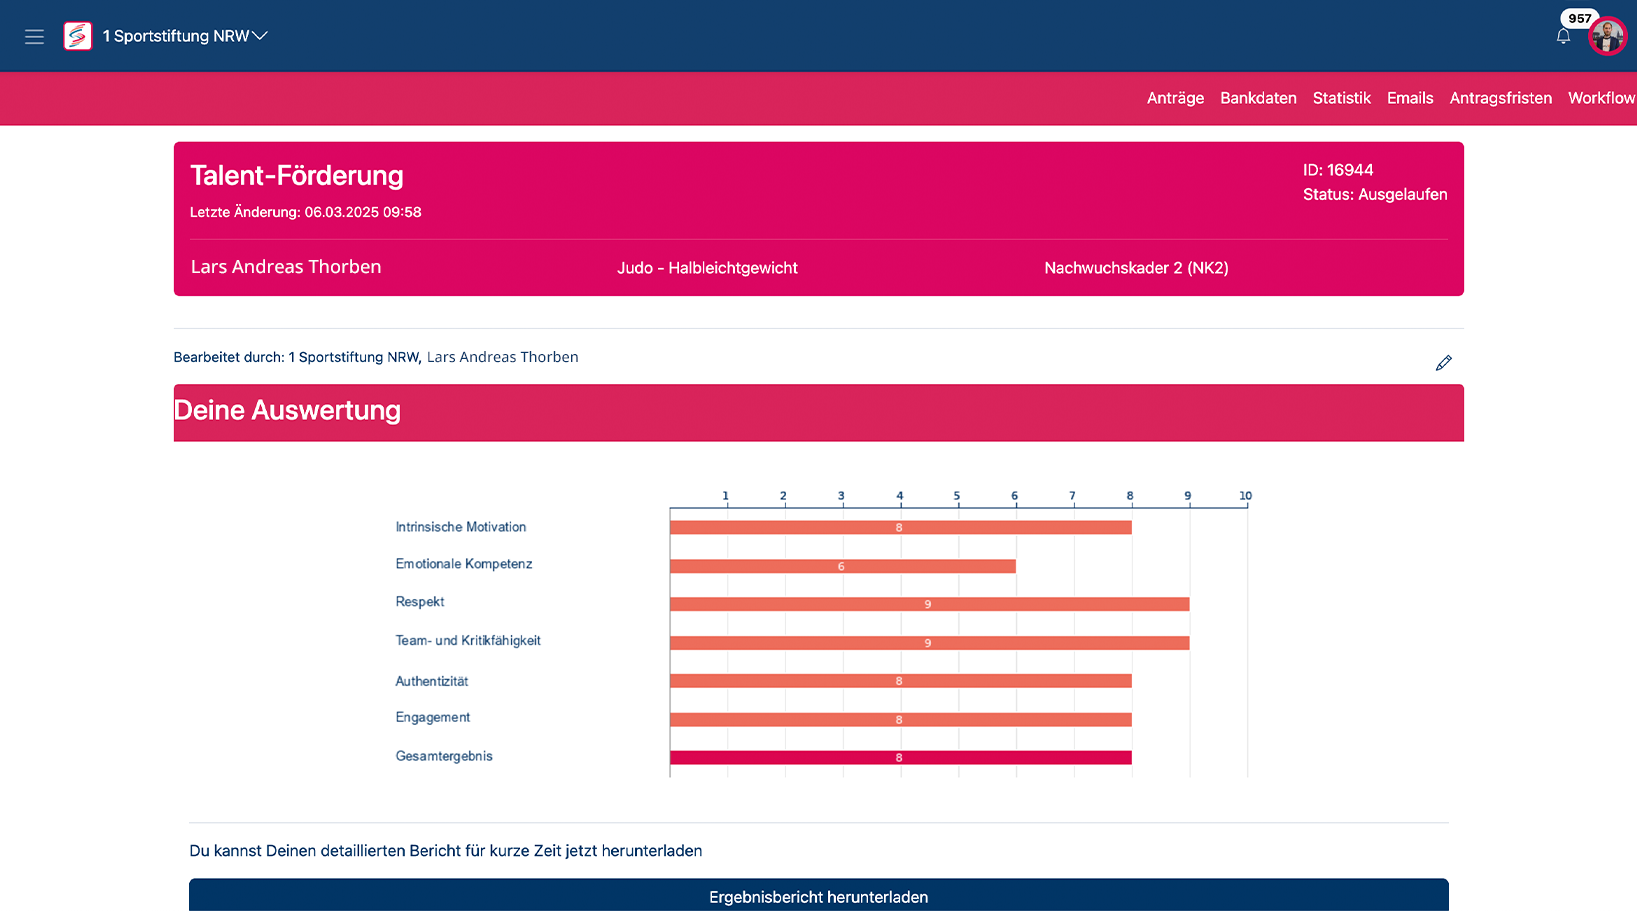Click the Judo - Halbleichtgewicht text
The height and width of the screenshot is (911, 1637).
707,268
